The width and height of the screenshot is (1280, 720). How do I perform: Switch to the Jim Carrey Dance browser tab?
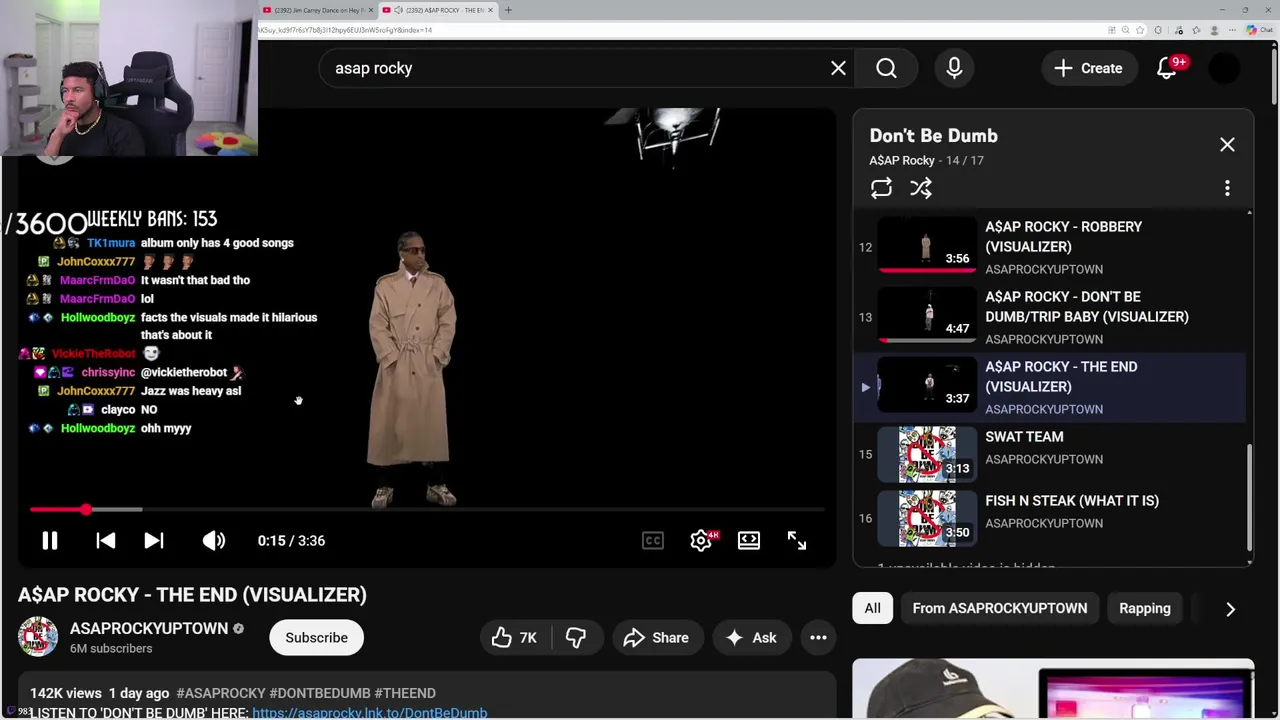(x=317, y=10)
